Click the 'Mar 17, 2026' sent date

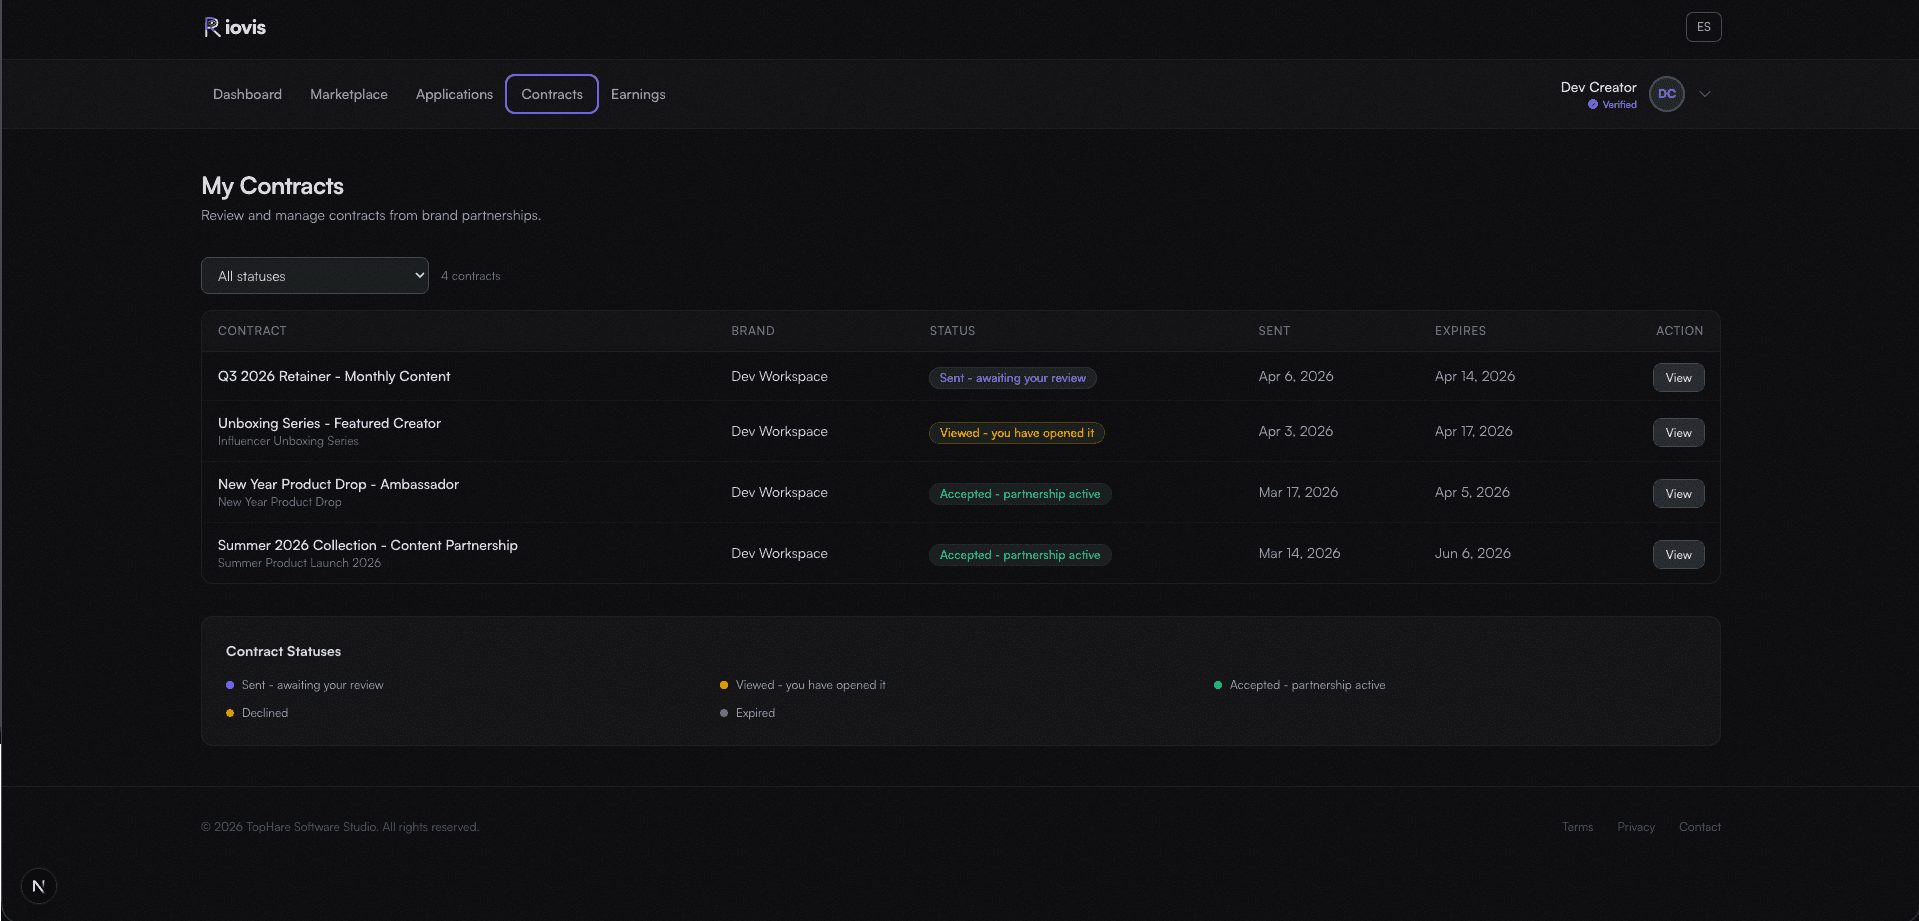[x=1298, y=492]
